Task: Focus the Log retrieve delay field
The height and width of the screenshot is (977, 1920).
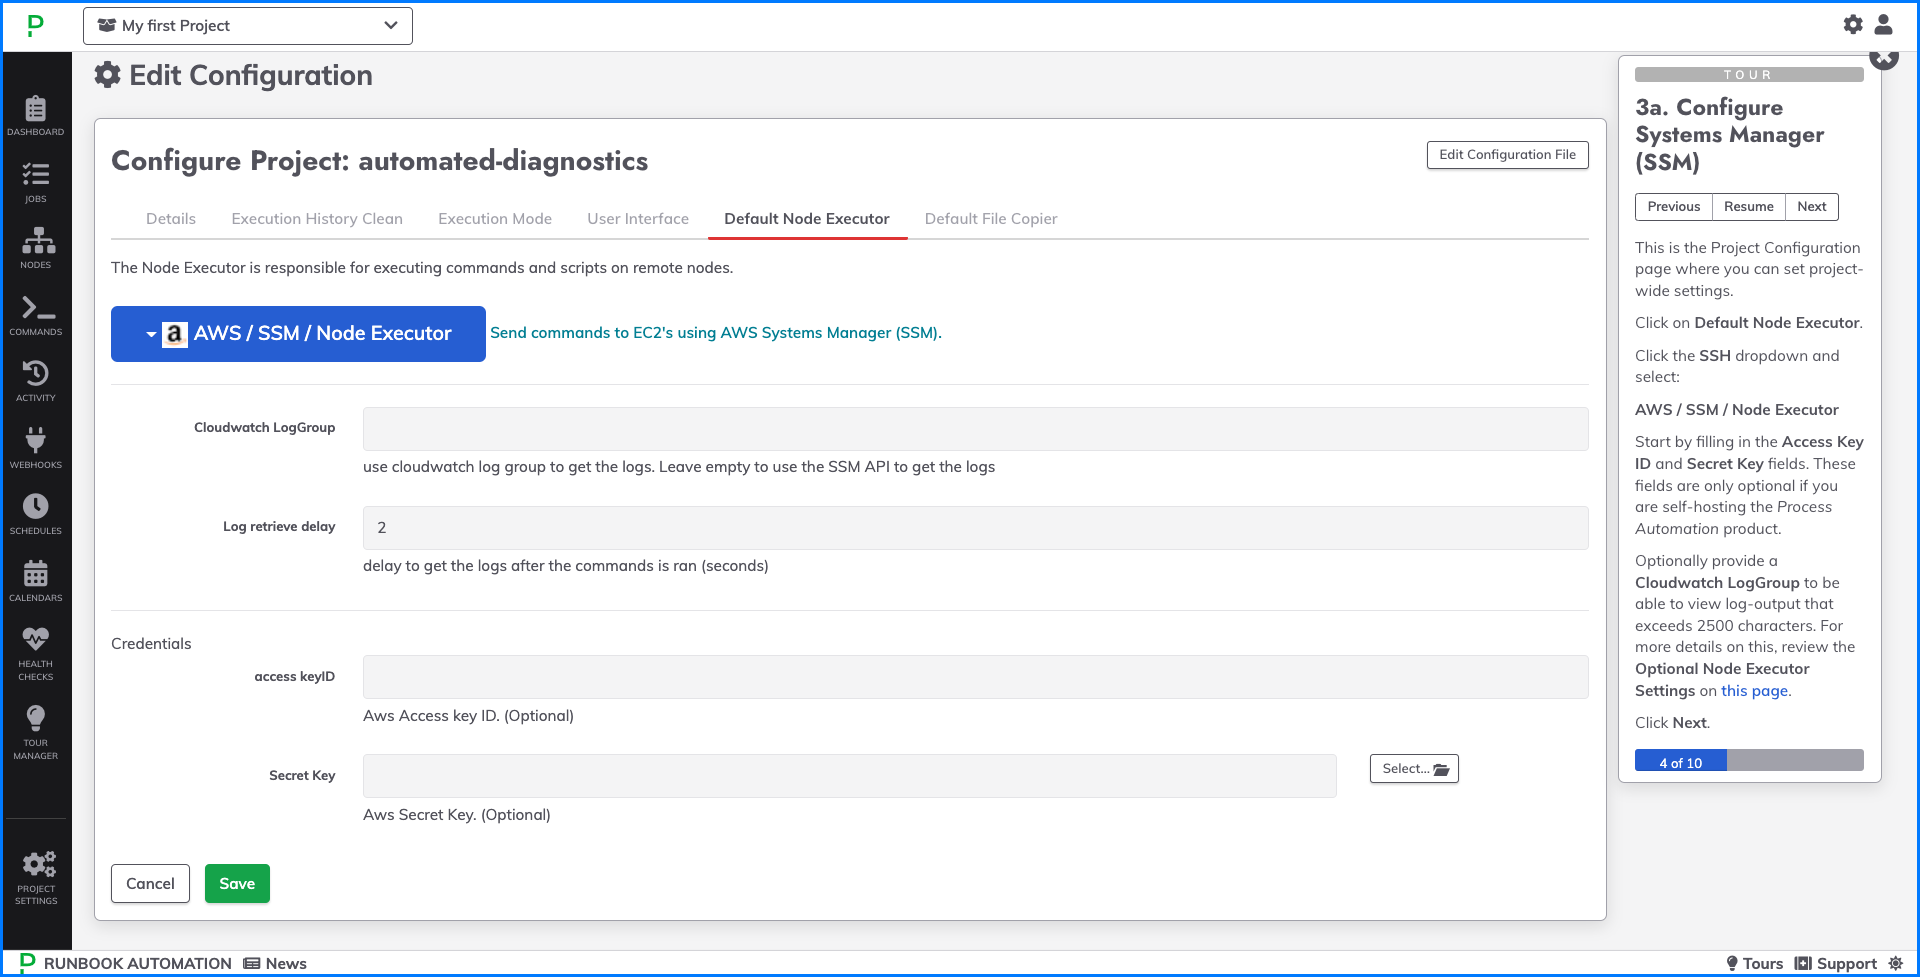Action: (975, 528)
